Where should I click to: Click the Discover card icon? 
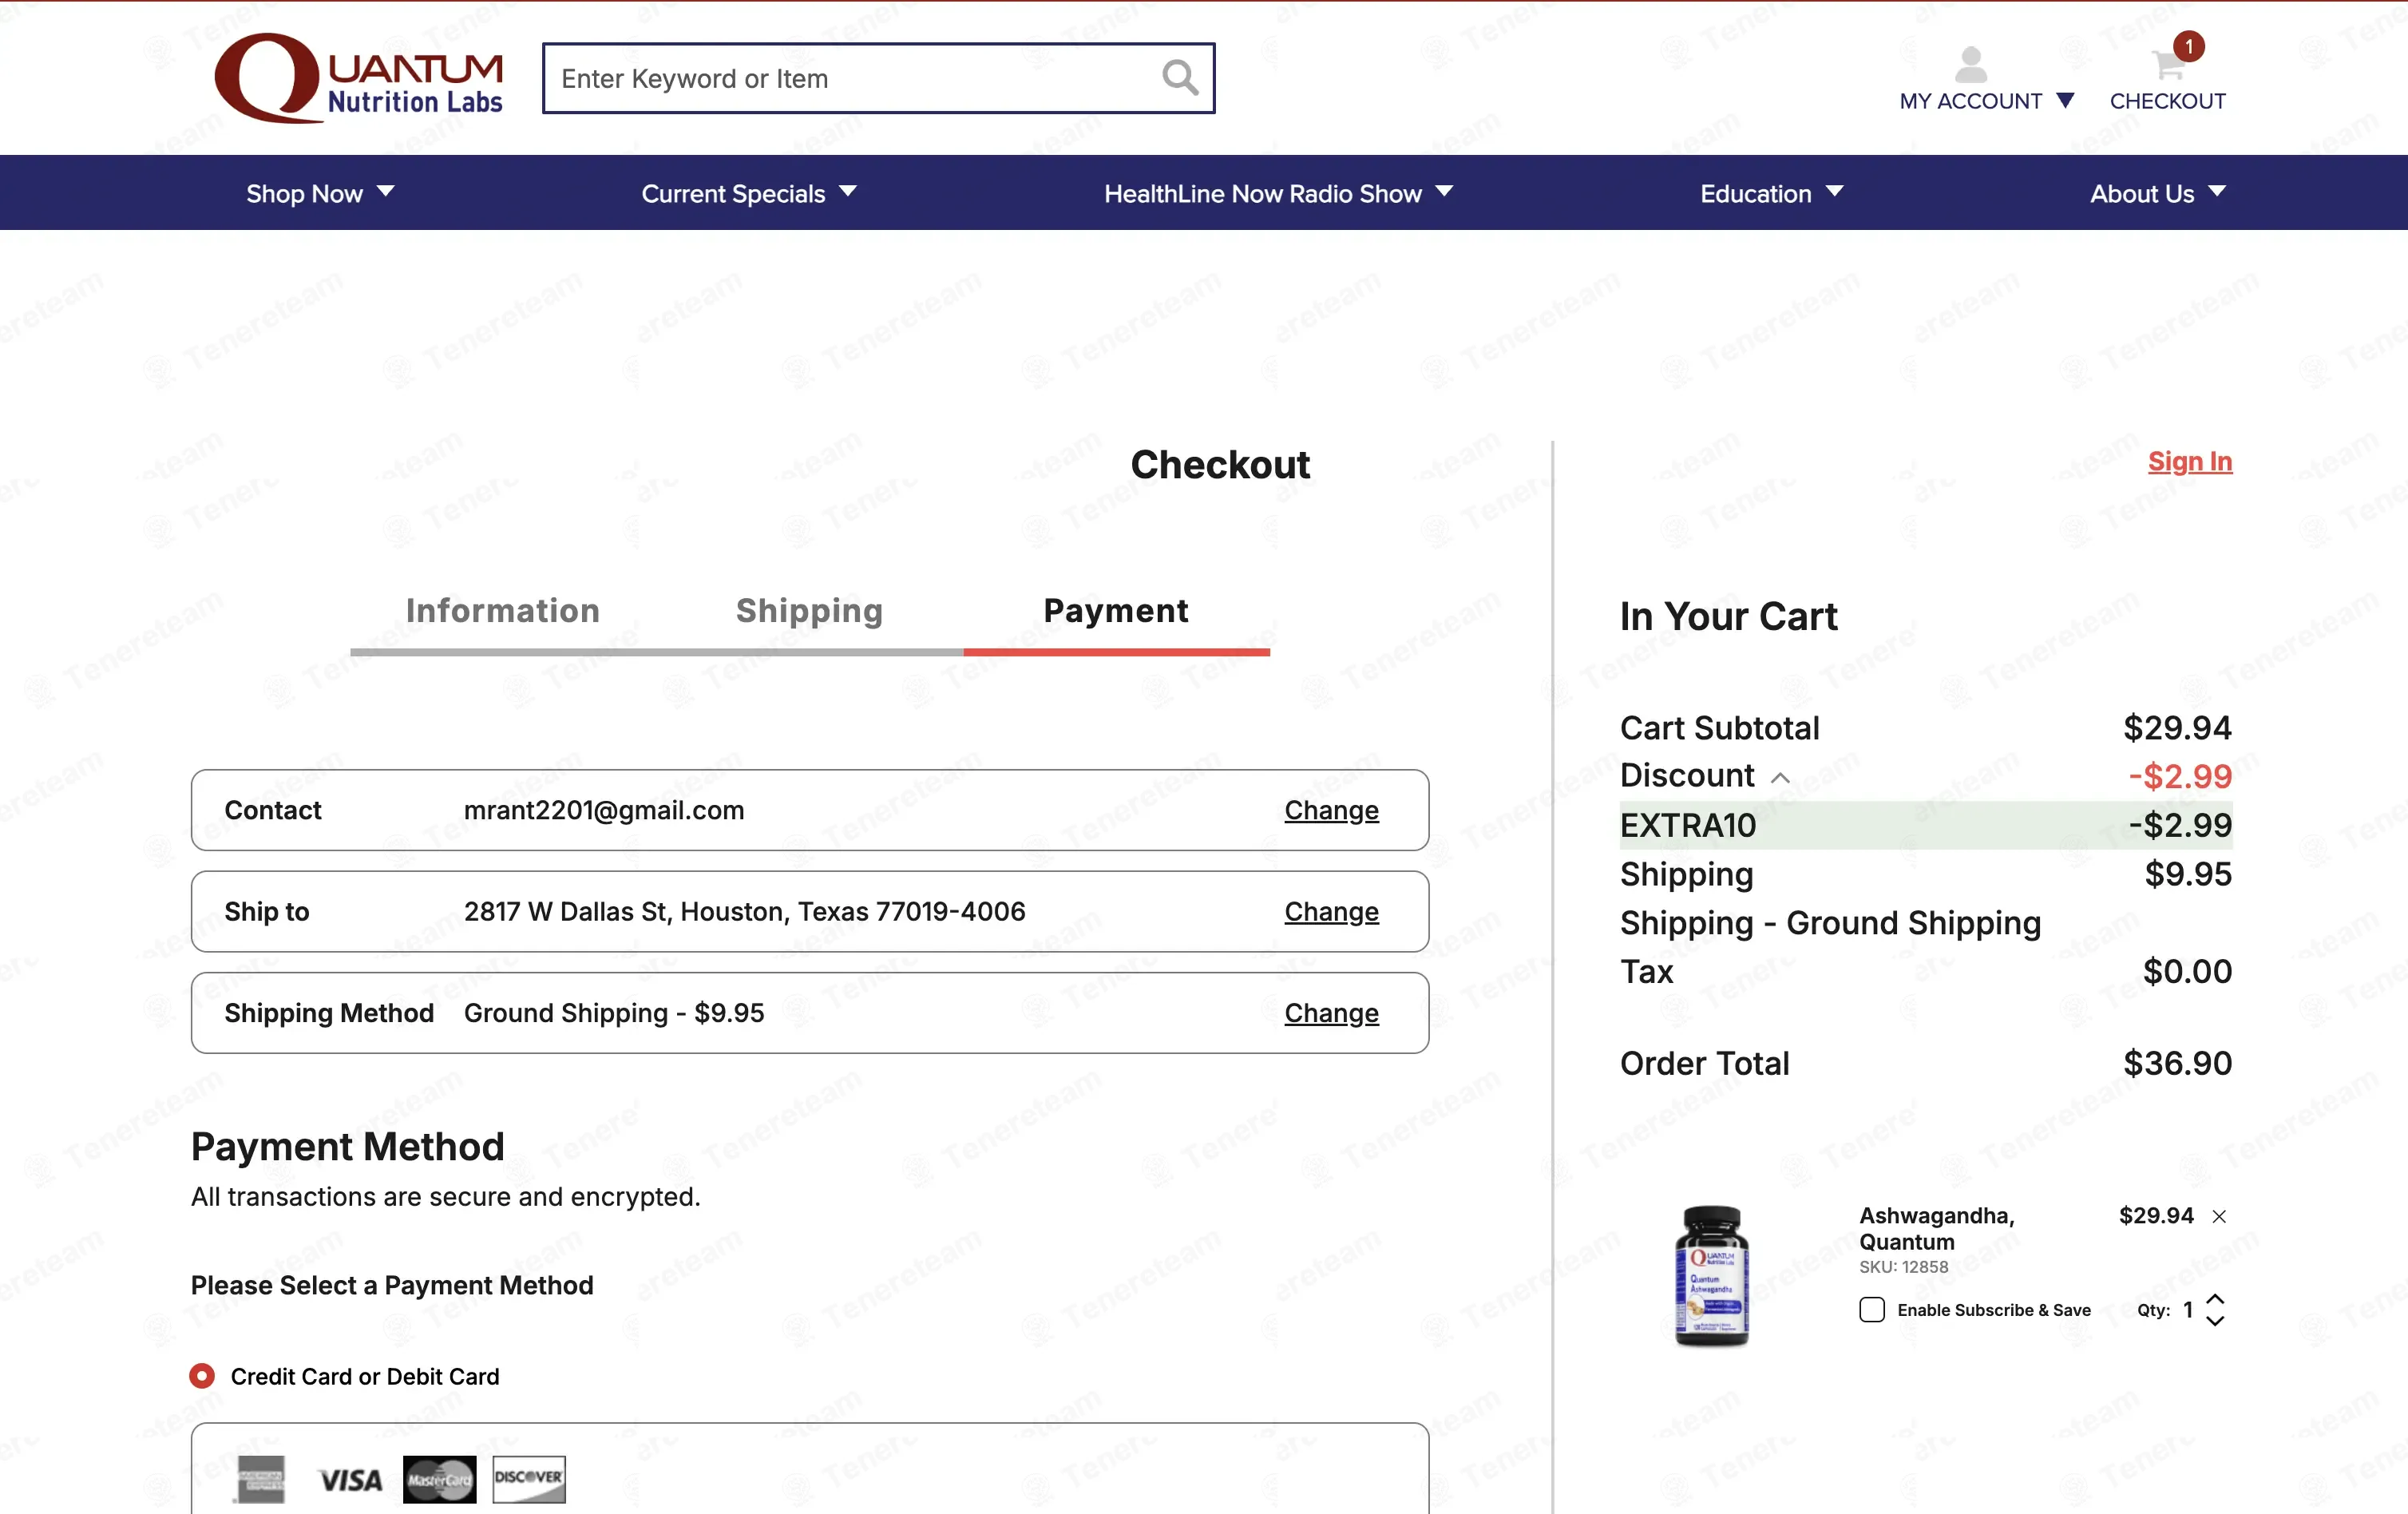(529, 1479)
